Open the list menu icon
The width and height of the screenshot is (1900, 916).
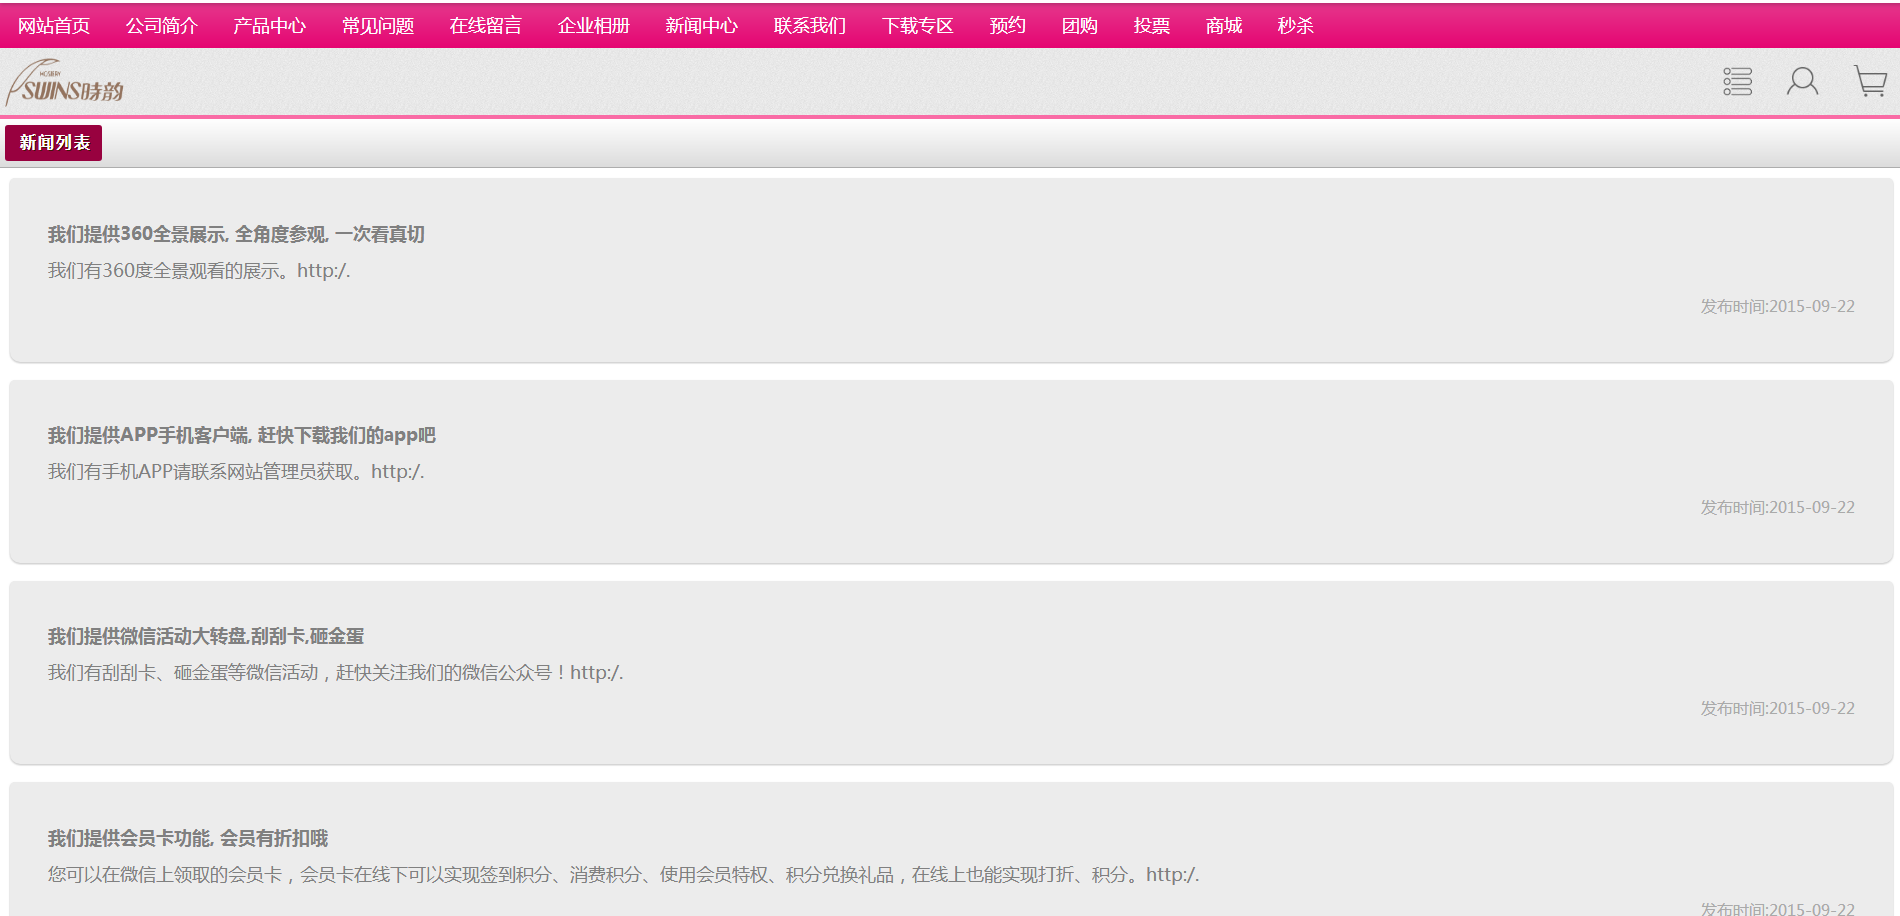pos(1738,82)
